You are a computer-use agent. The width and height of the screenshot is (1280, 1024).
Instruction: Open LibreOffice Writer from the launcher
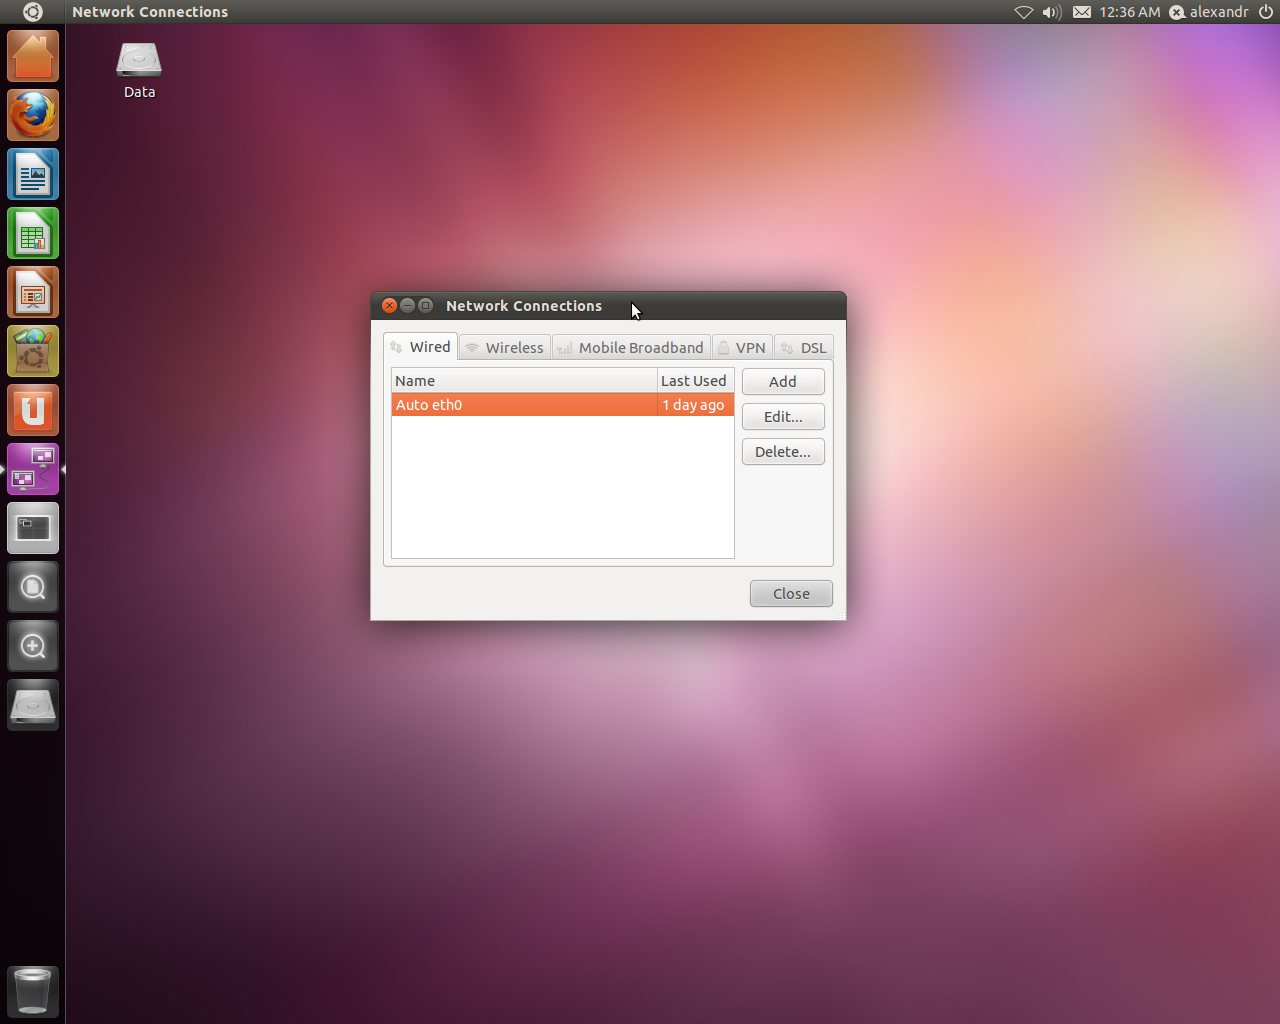[x=33, y=175]
